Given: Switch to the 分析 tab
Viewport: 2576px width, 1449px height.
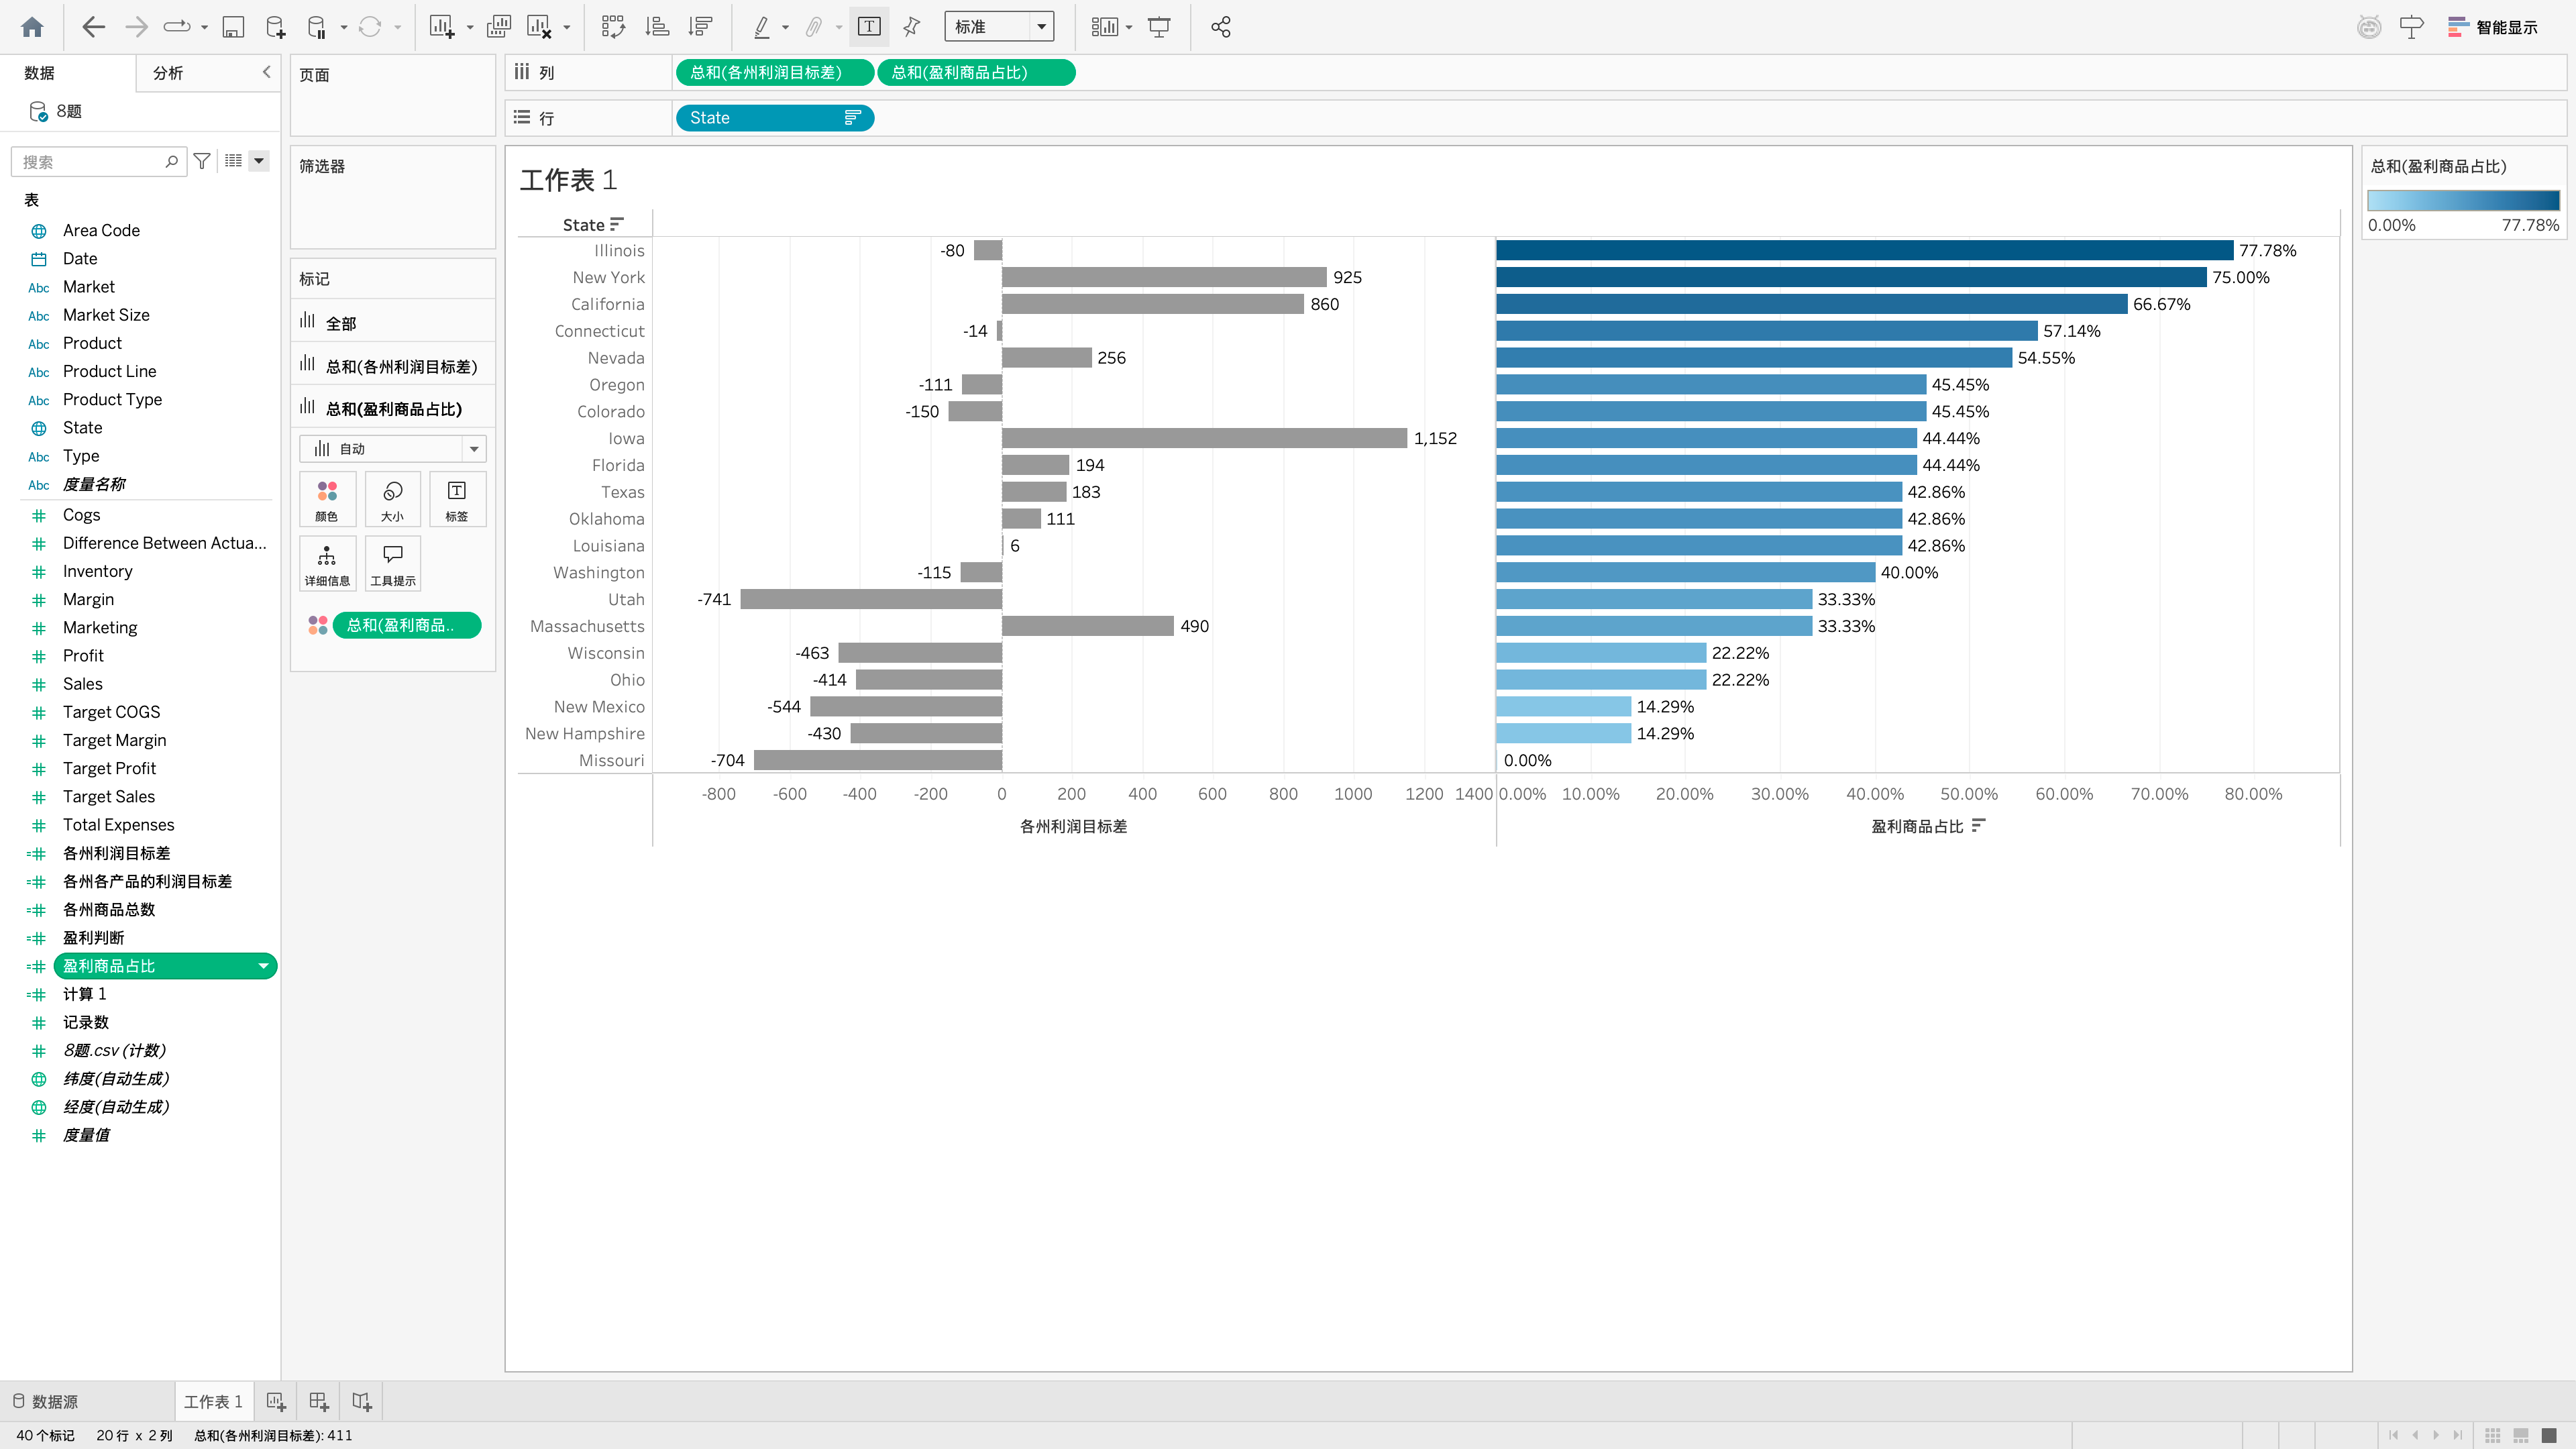Looking at the screenshot, I should click(x=168, y=73).
